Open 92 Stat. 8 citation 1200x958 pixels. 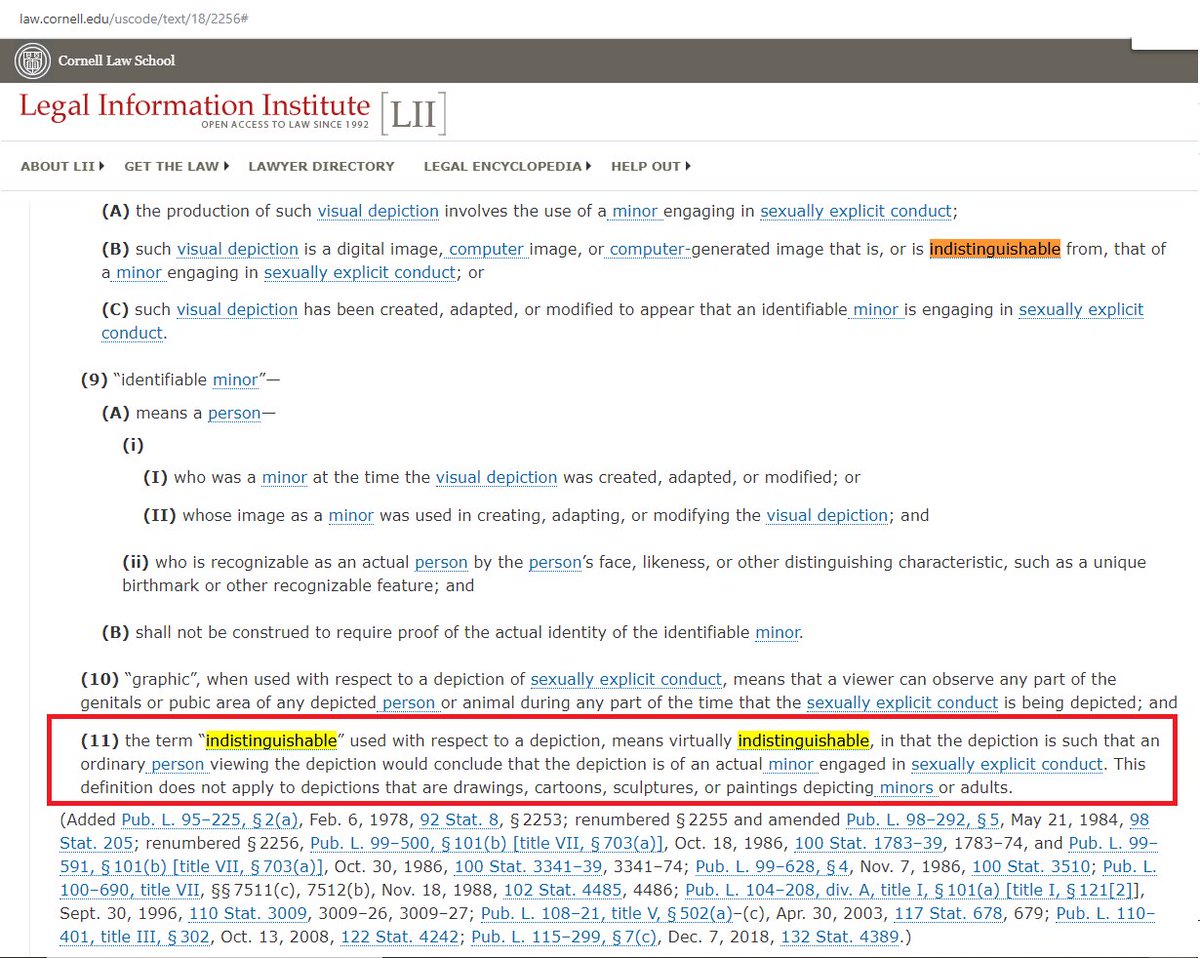(461, 820)
